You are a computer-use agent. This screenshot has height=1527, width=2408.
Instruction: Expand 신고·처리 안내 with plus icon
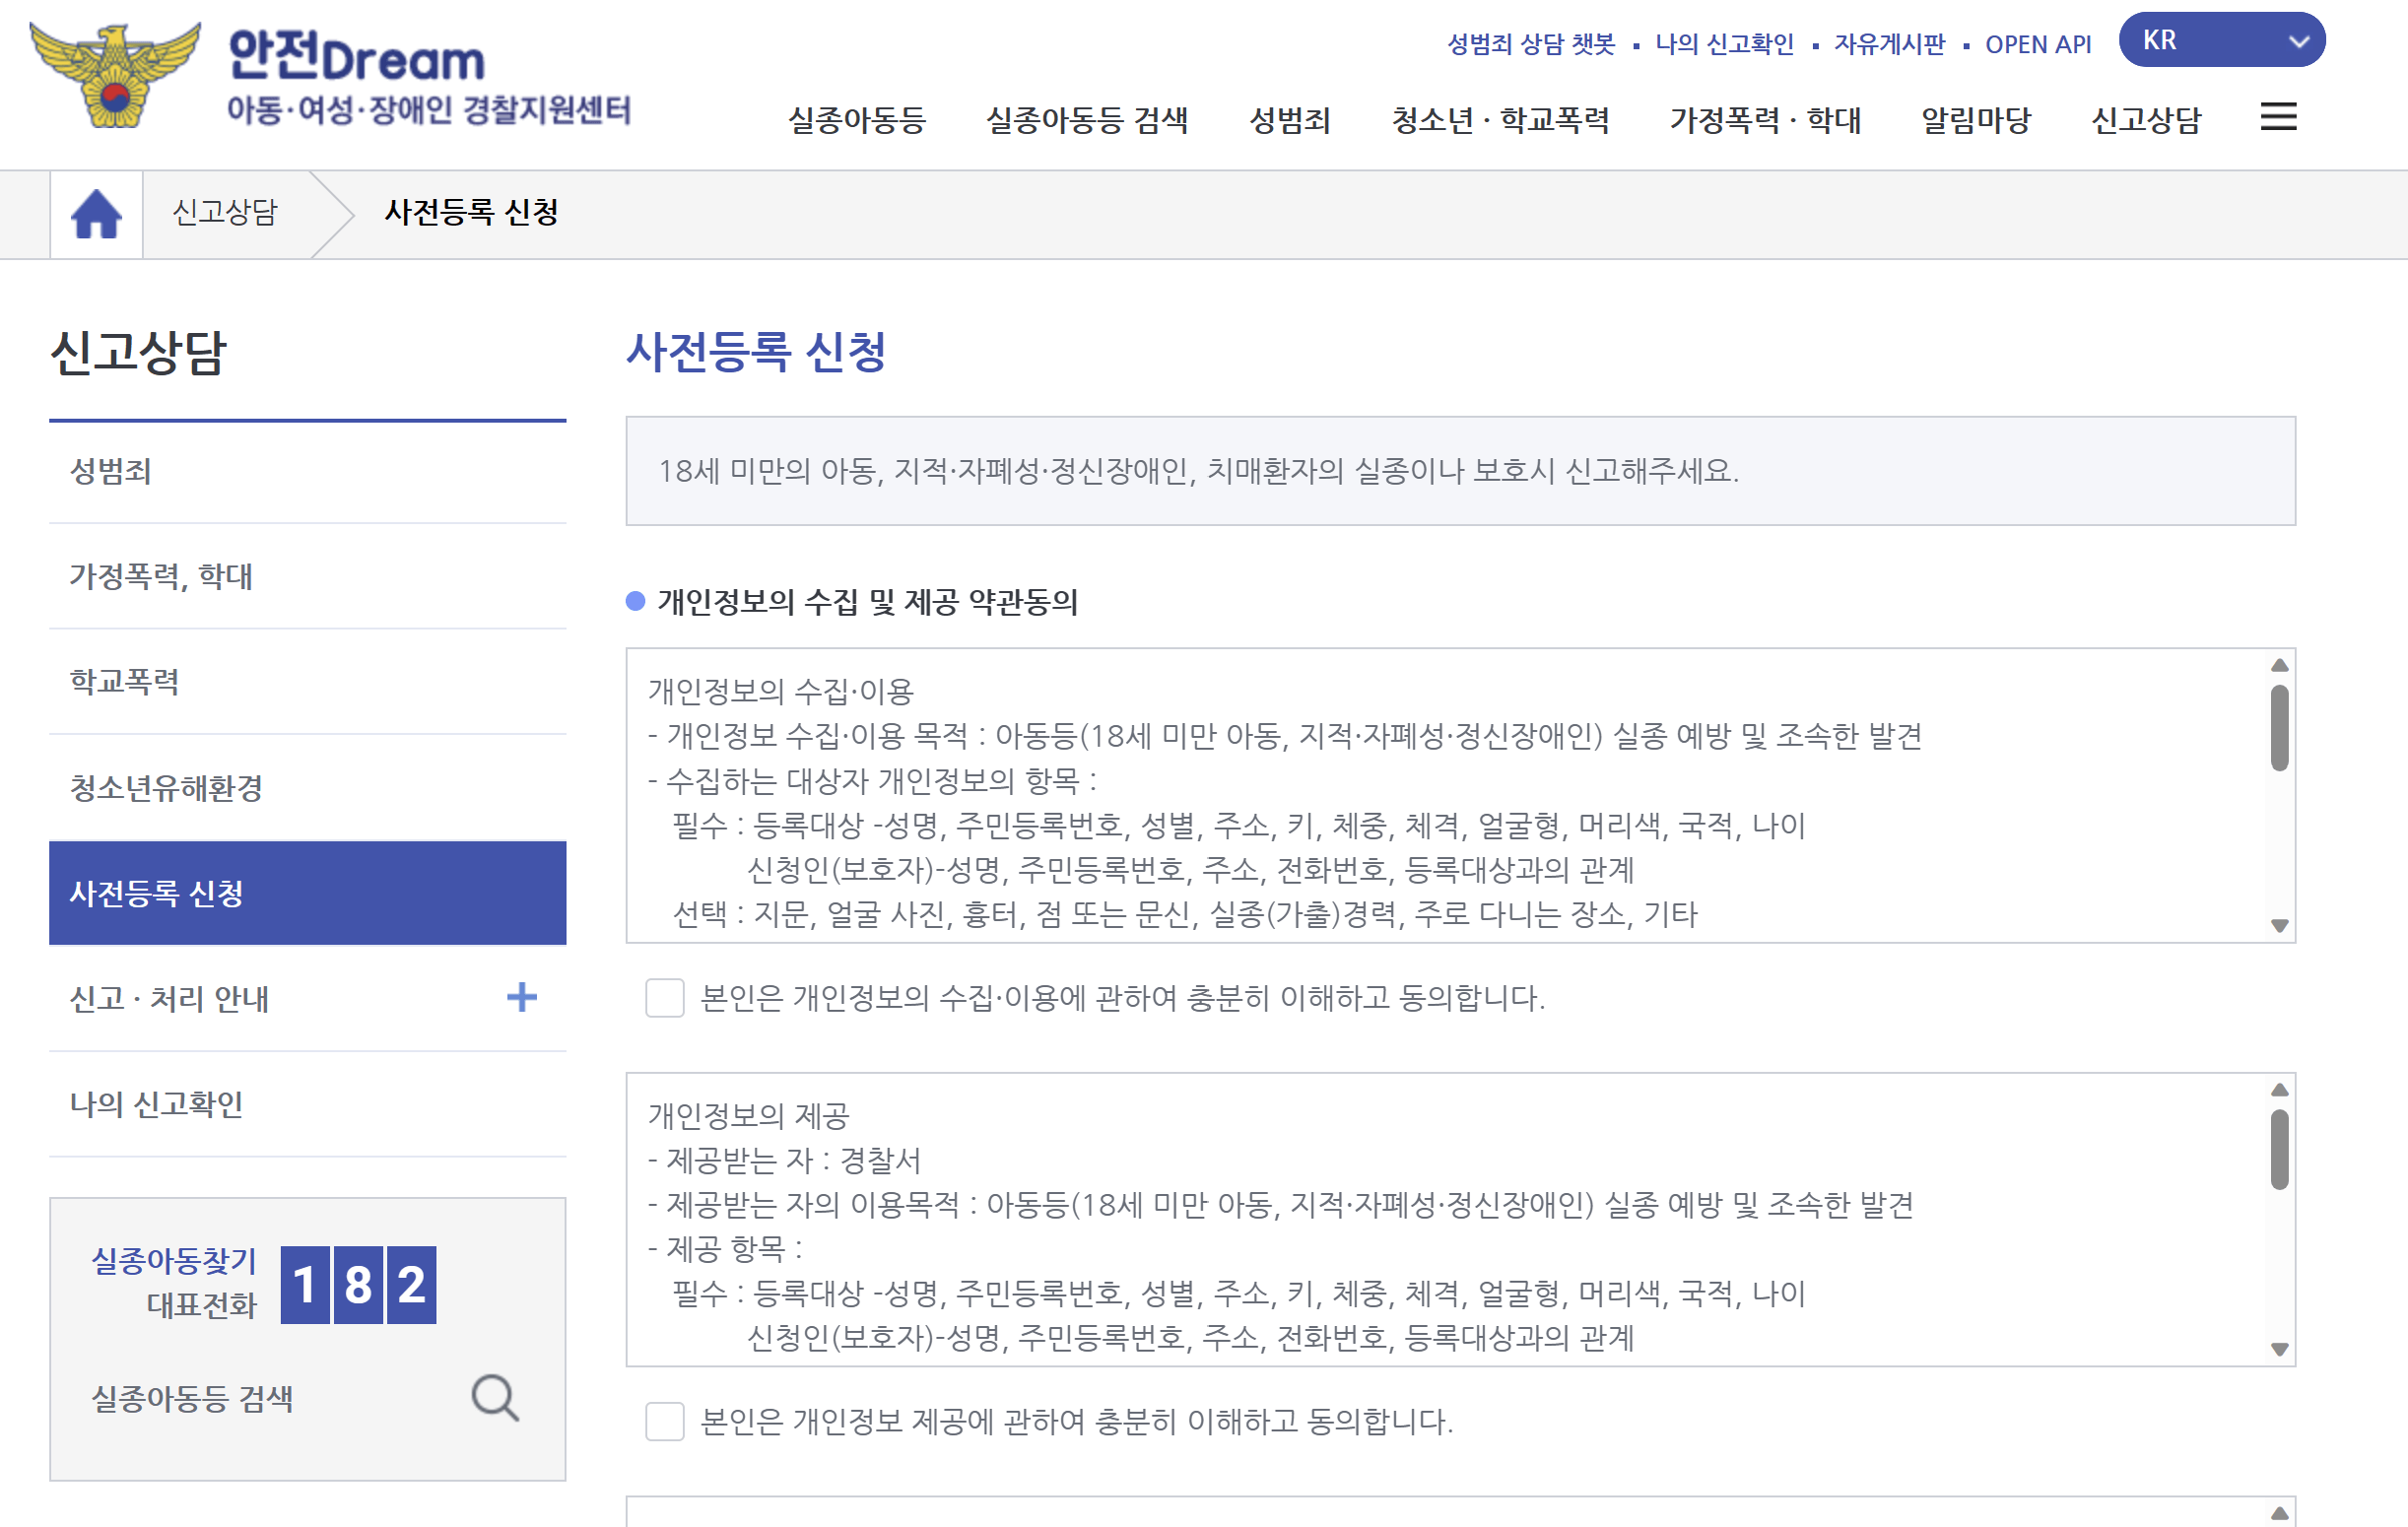click(521, 997)
